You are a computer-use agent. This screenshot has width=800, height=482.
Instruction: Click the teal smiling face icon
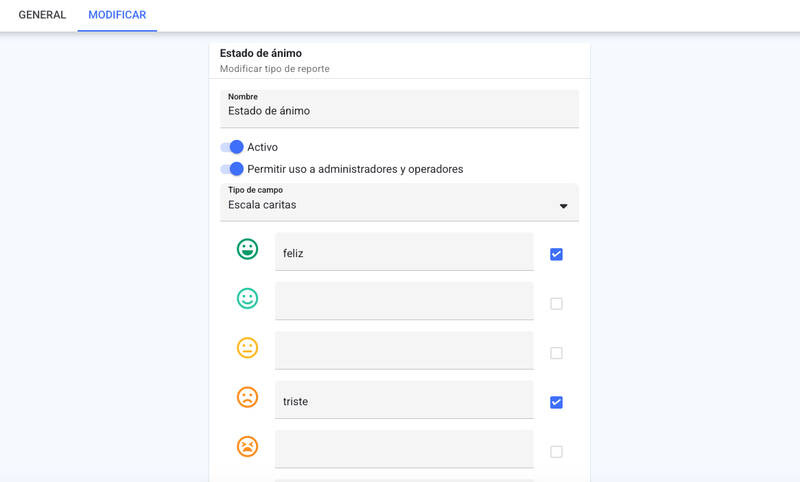(x=247, y=298)
